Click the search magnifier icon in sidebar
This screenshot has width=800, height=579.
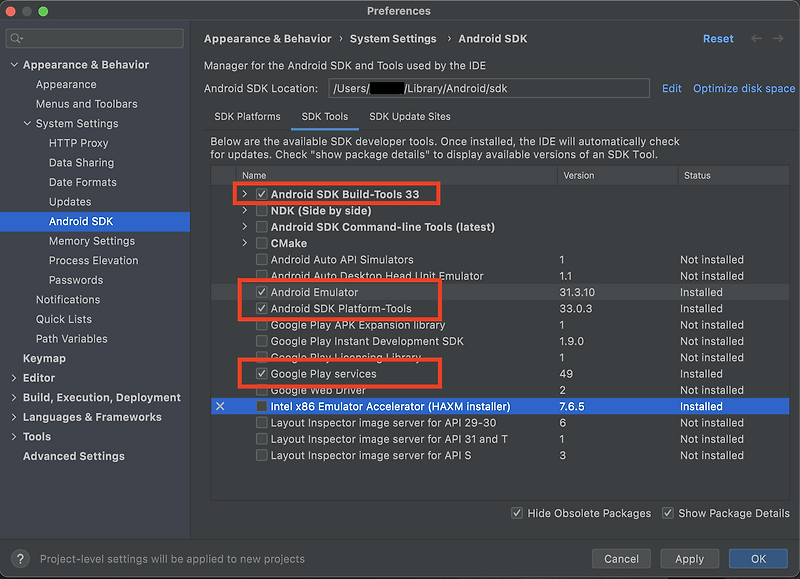tap(16, 38)
